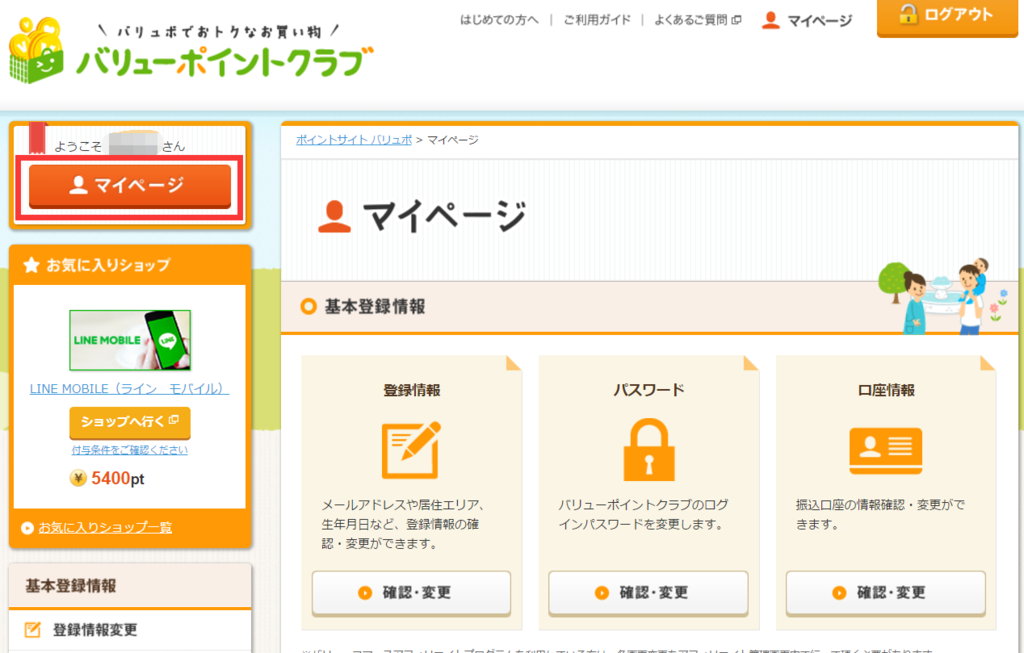Click the edit icon beside 登録情報変更
The image size is (1024, 653).
pyautogui.click(x=33, y=629)
